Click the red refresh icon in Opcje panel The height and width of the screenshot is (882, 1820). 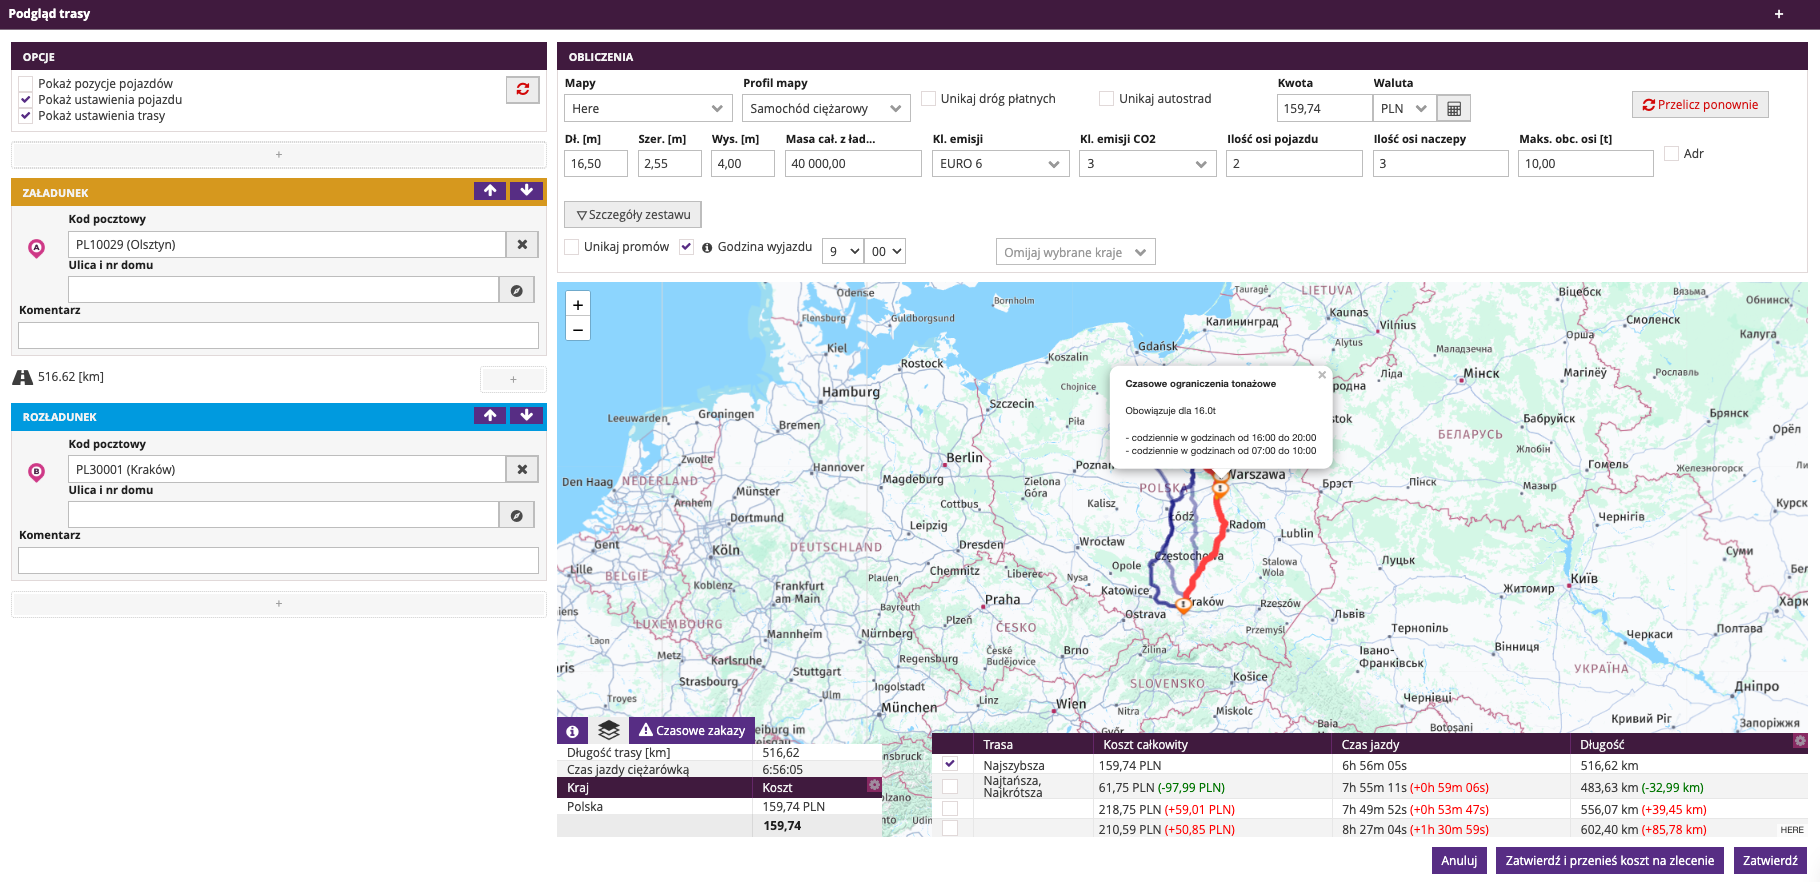click(522, 90)
